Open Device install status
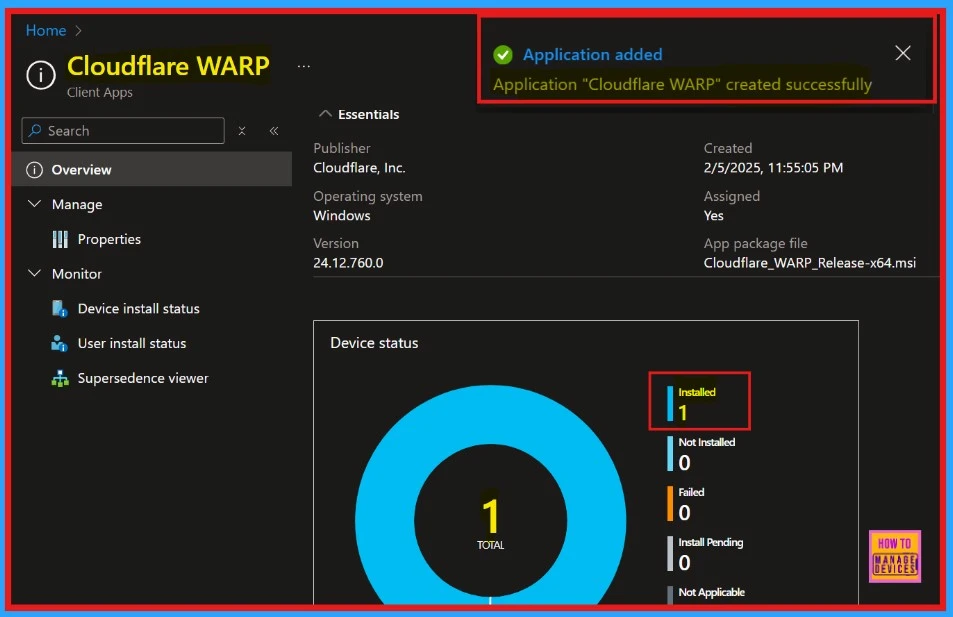The width and height of the screenshot is (953, 617). tap(139, 308)
